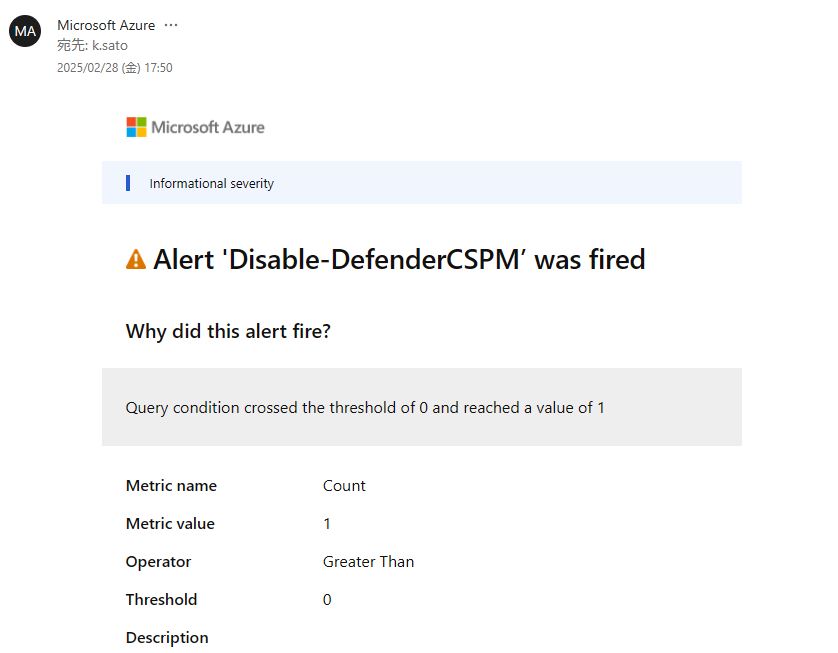Screen dimensions: 838x653
Task: Click the Operator label
Action: (x=158, y=562)
